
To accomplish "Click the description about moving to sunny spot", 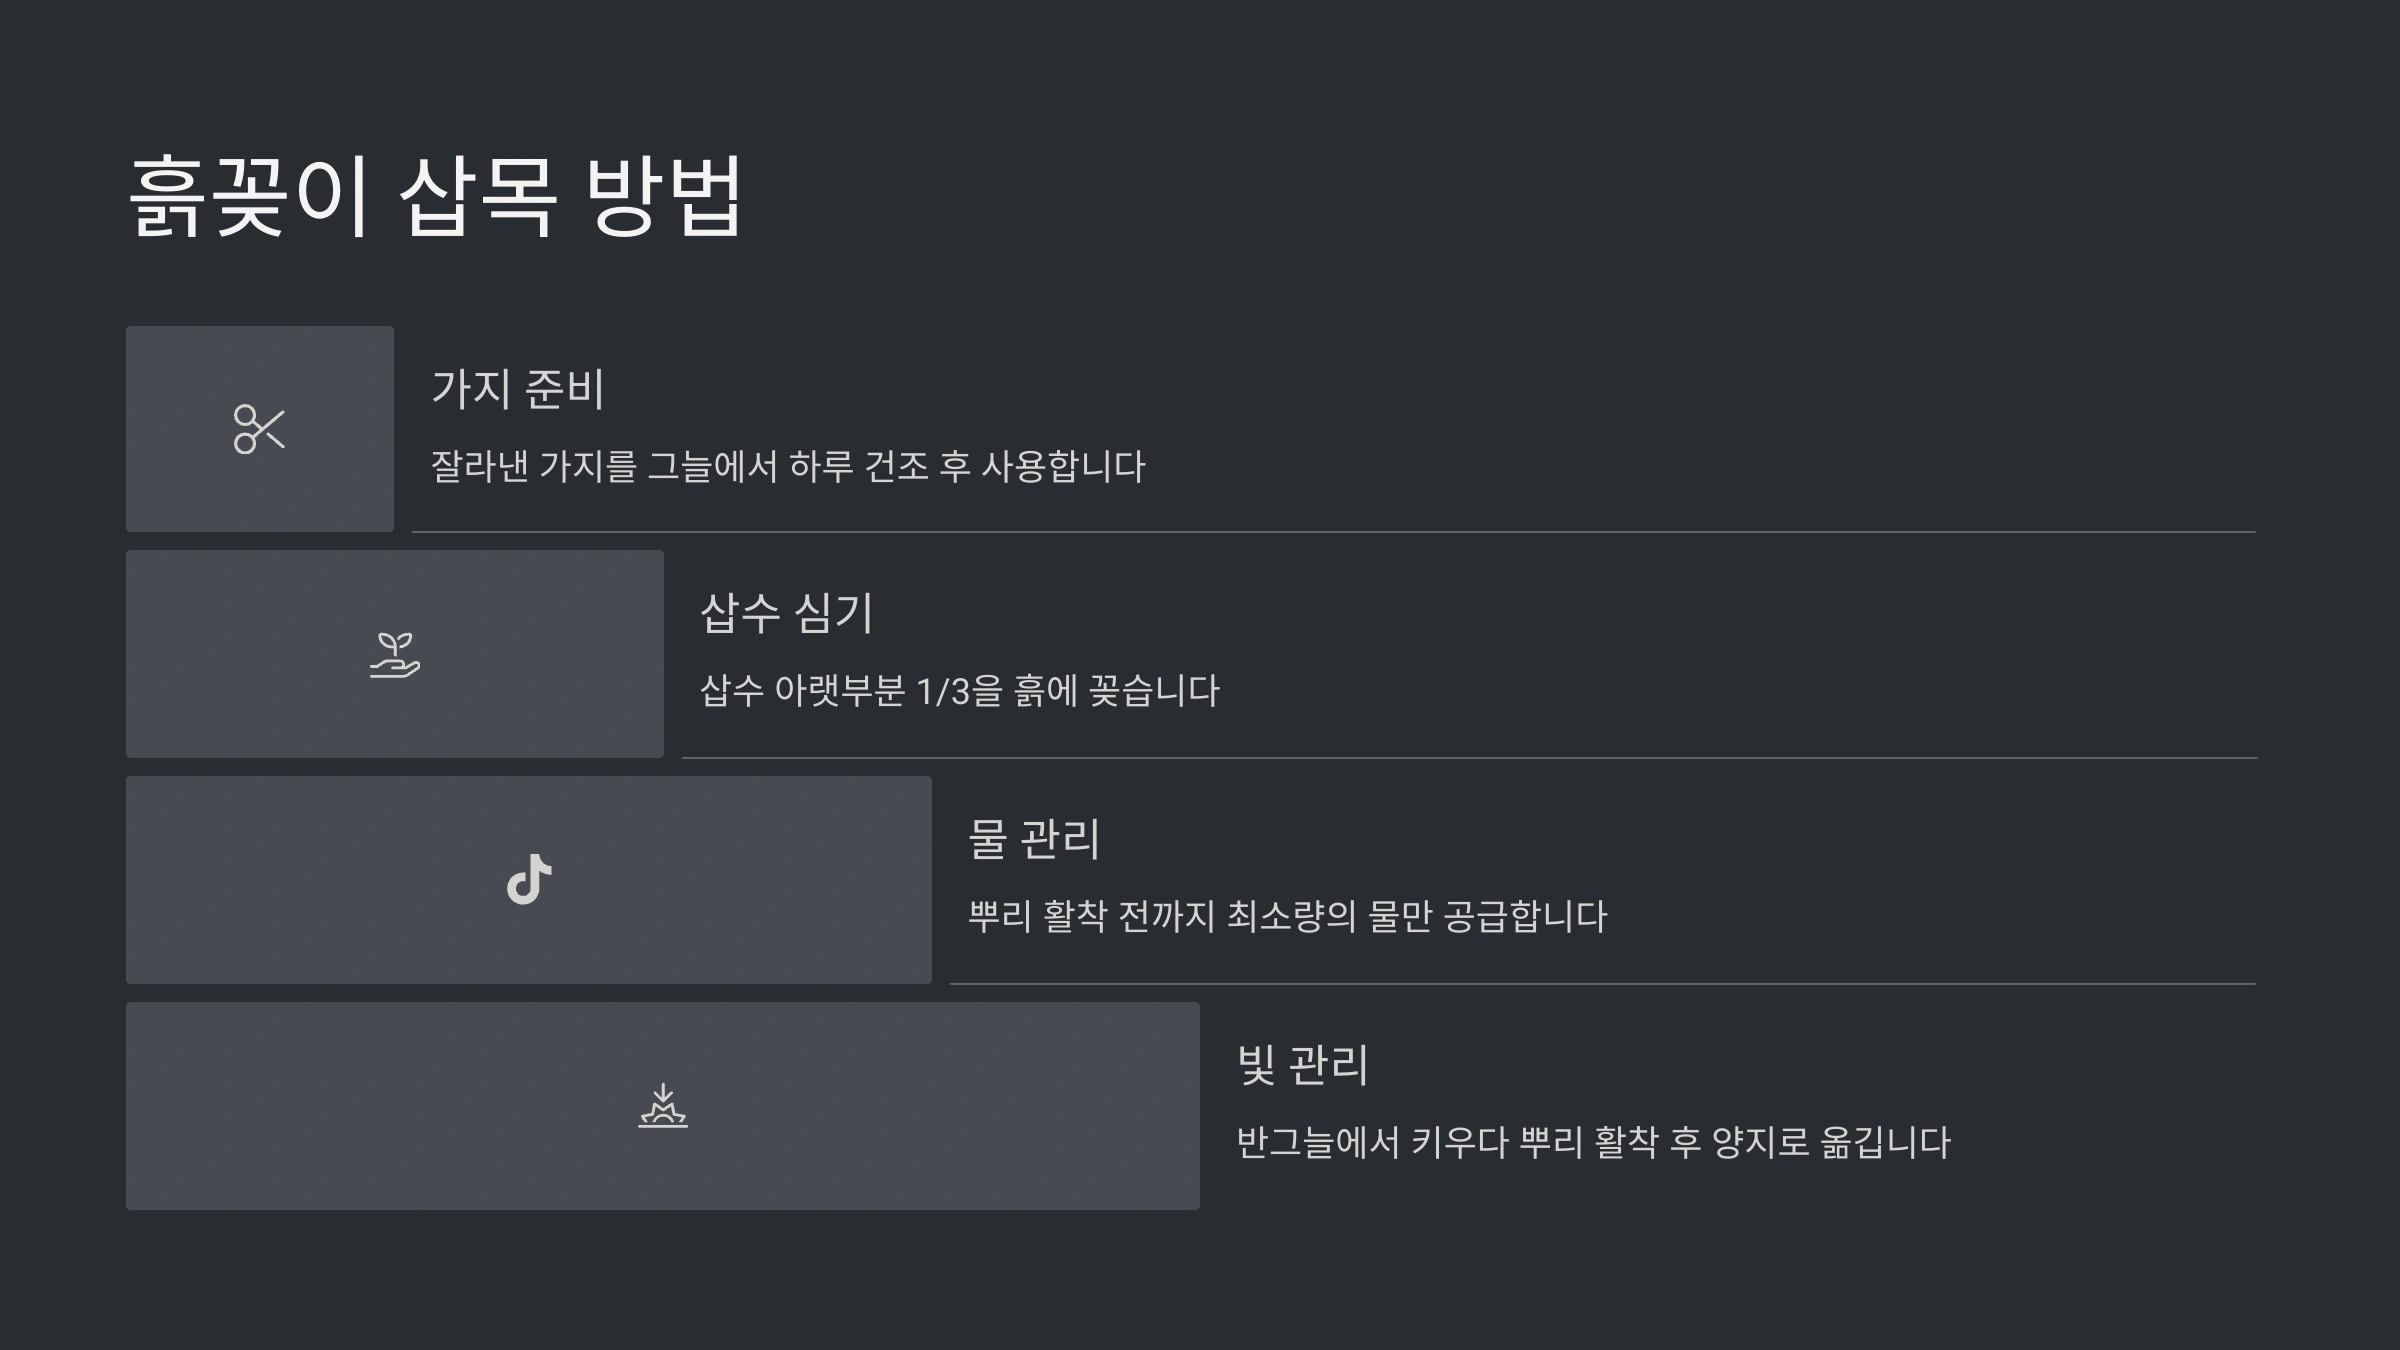I will [1593, 1143].
